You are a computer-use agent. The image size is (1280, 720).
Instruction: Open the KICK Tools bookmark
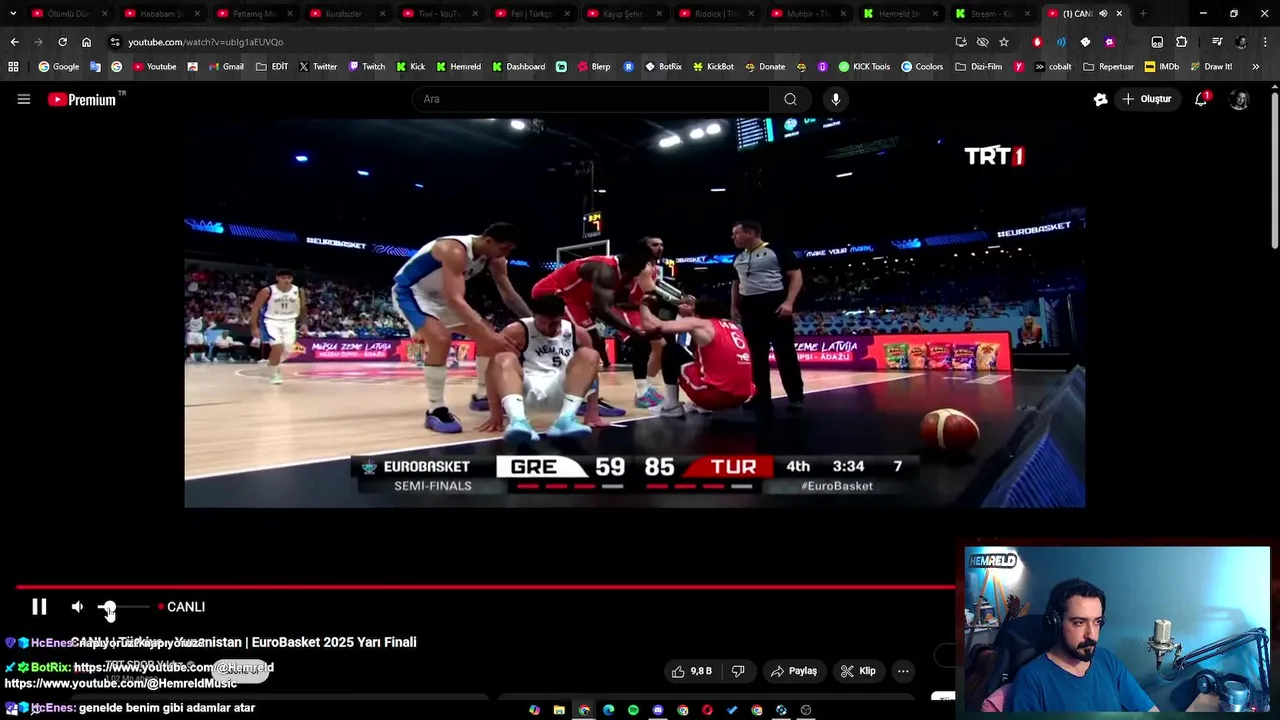(864, 67)
